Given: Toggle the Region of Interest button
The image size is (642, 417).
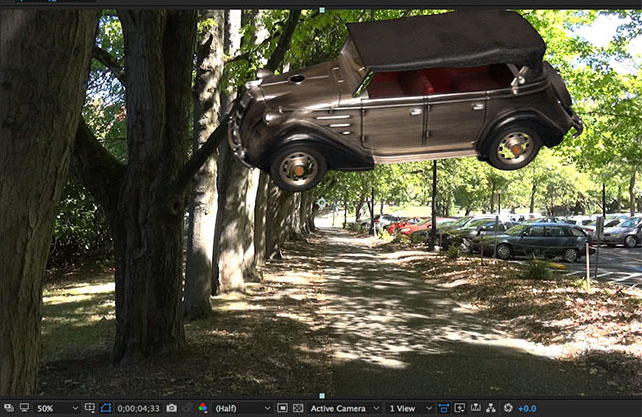Looking at the screenshot, I should 282,408.
